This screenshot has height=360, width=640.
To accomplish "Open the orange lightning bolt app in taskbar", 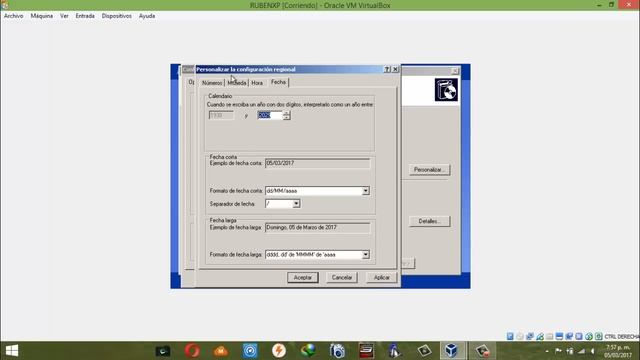I will [279, 351].
